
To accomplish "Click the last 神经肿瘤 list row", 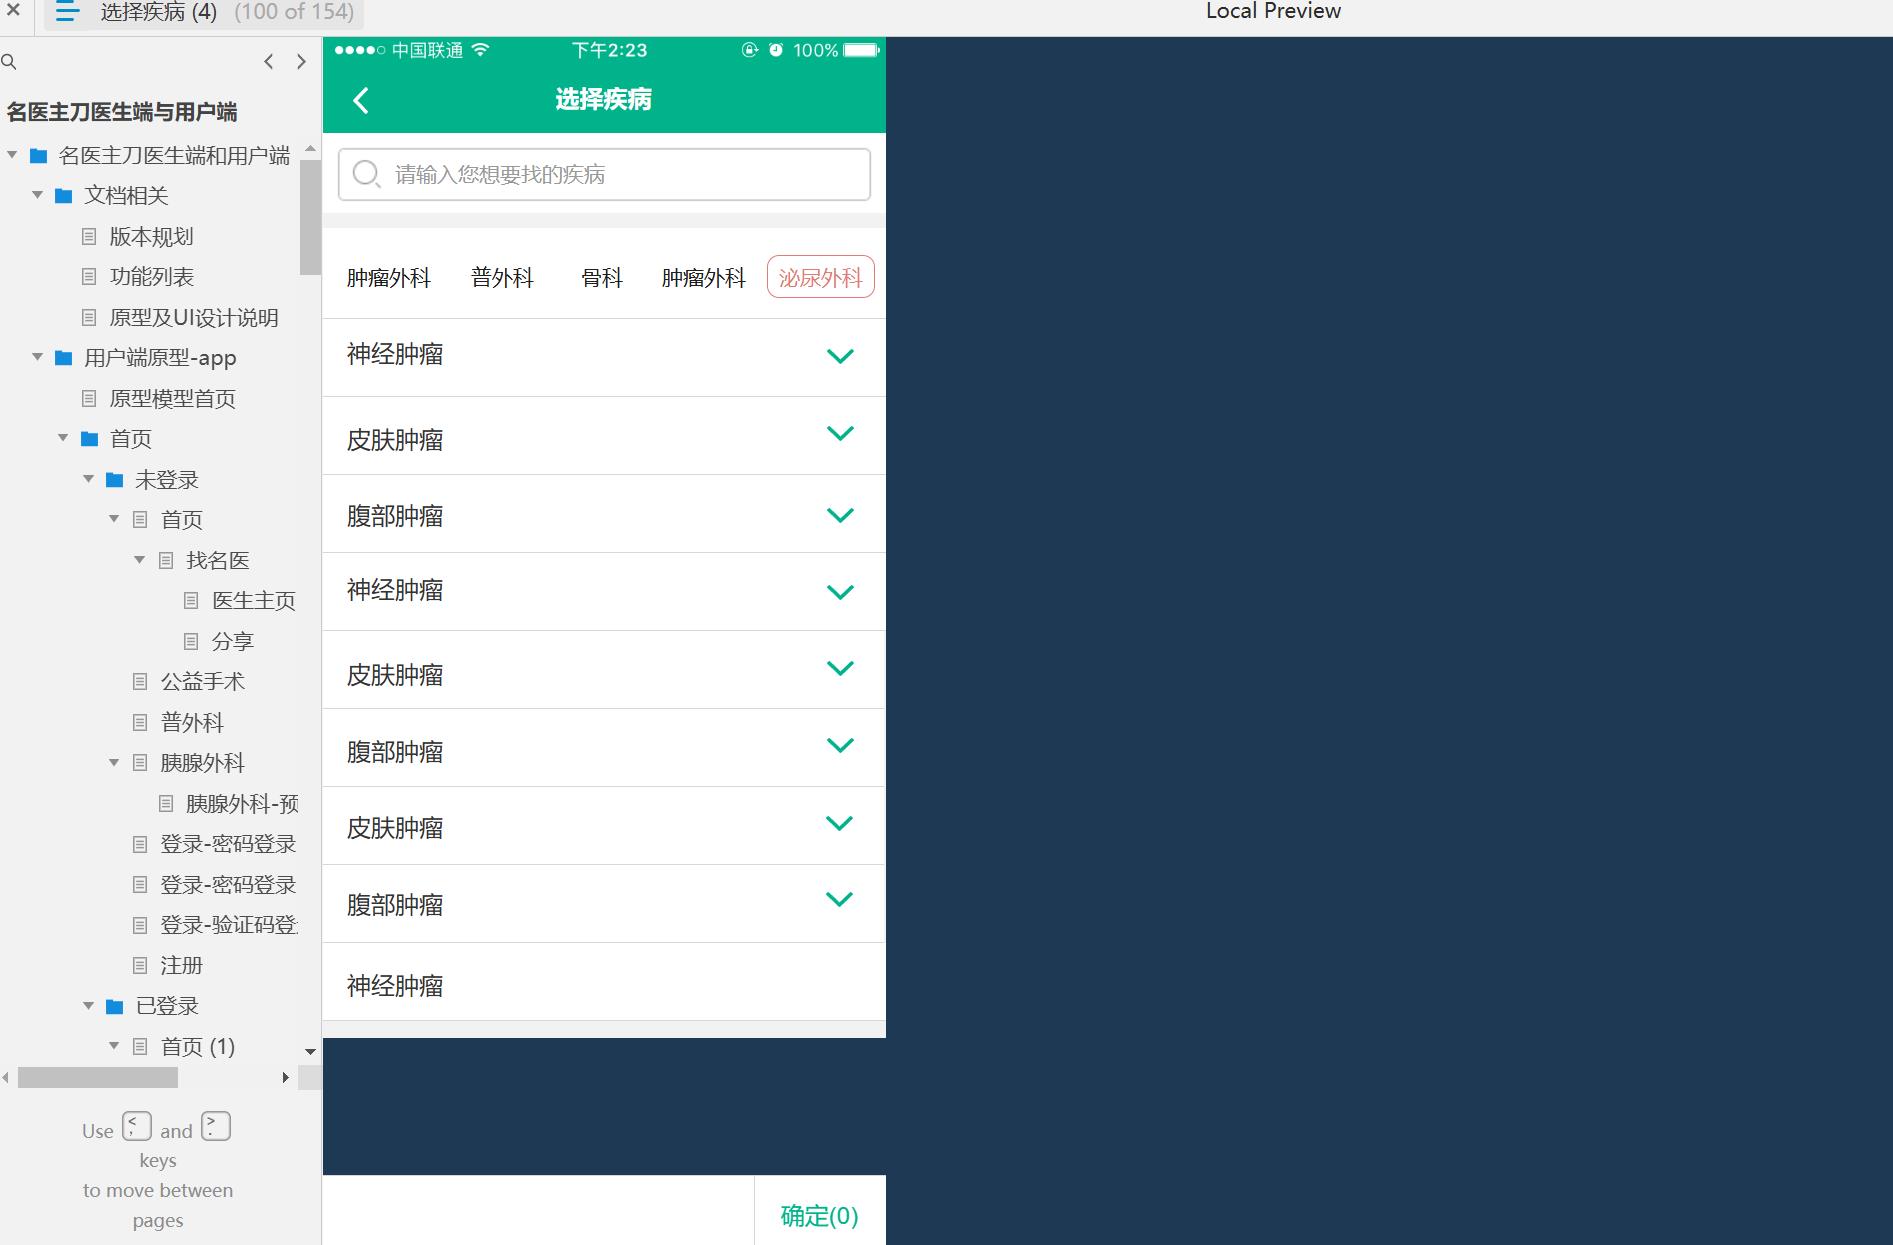I will 604,982.
